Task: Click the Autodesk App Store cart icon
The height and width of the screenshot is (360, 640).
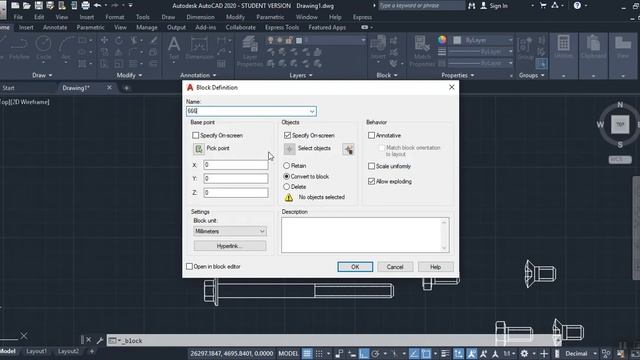Action: pyautogui.click(x=543, y=6)
